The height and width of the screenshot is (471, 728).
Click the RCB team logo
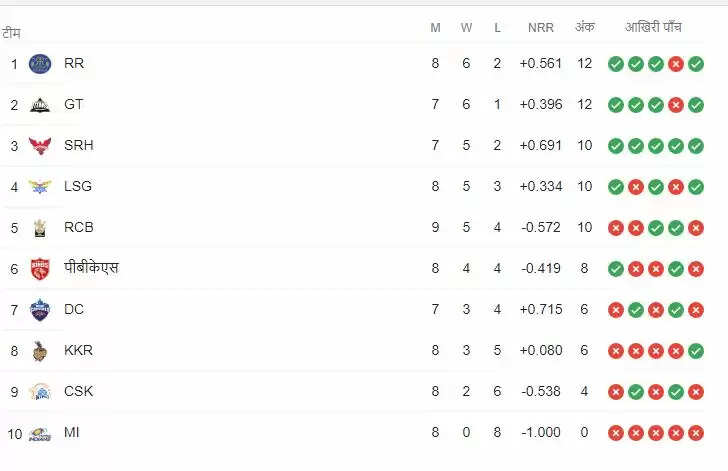40,228
